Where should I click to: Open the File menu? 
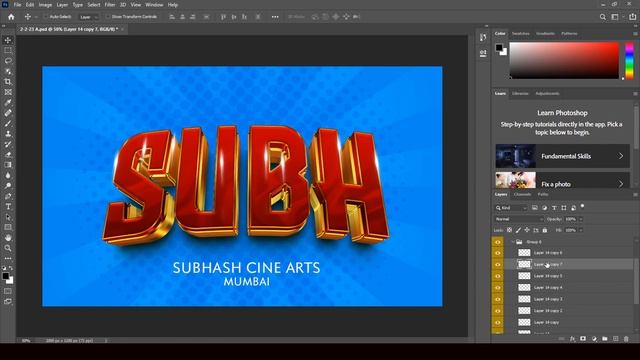(x=17, y=5)
